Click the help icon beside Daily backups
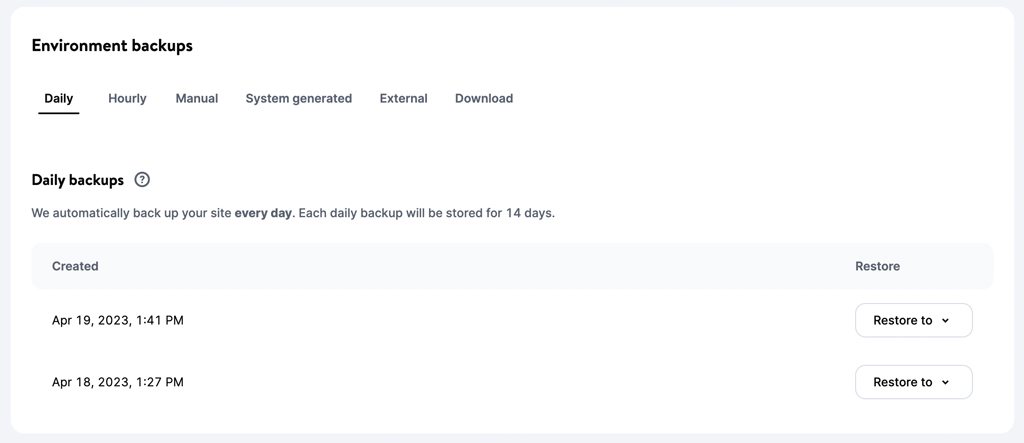Image resolution: width=1024 pixels, height=443 pixels. click(x=142, y=180)
